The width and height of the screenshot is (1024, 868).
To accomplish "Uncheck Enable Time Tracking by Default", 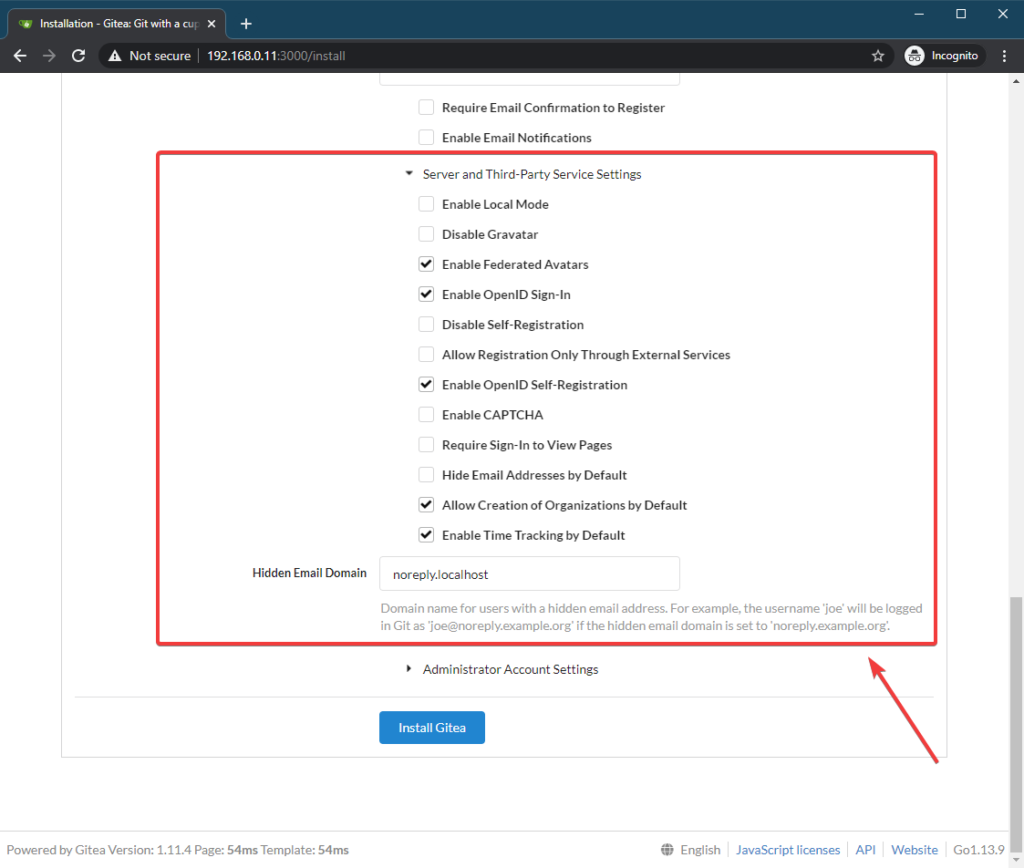I will pos(426,534).
